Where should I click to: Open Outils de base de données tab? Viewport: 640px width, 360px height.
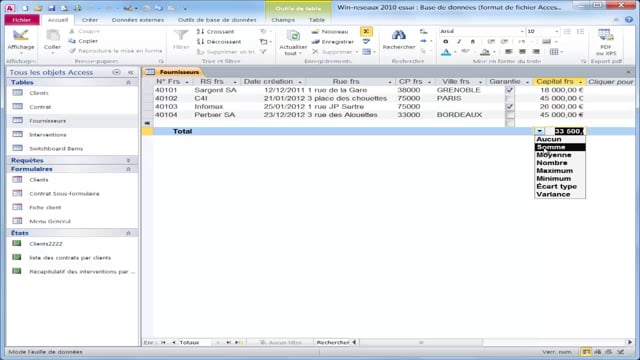pos(217,20)
